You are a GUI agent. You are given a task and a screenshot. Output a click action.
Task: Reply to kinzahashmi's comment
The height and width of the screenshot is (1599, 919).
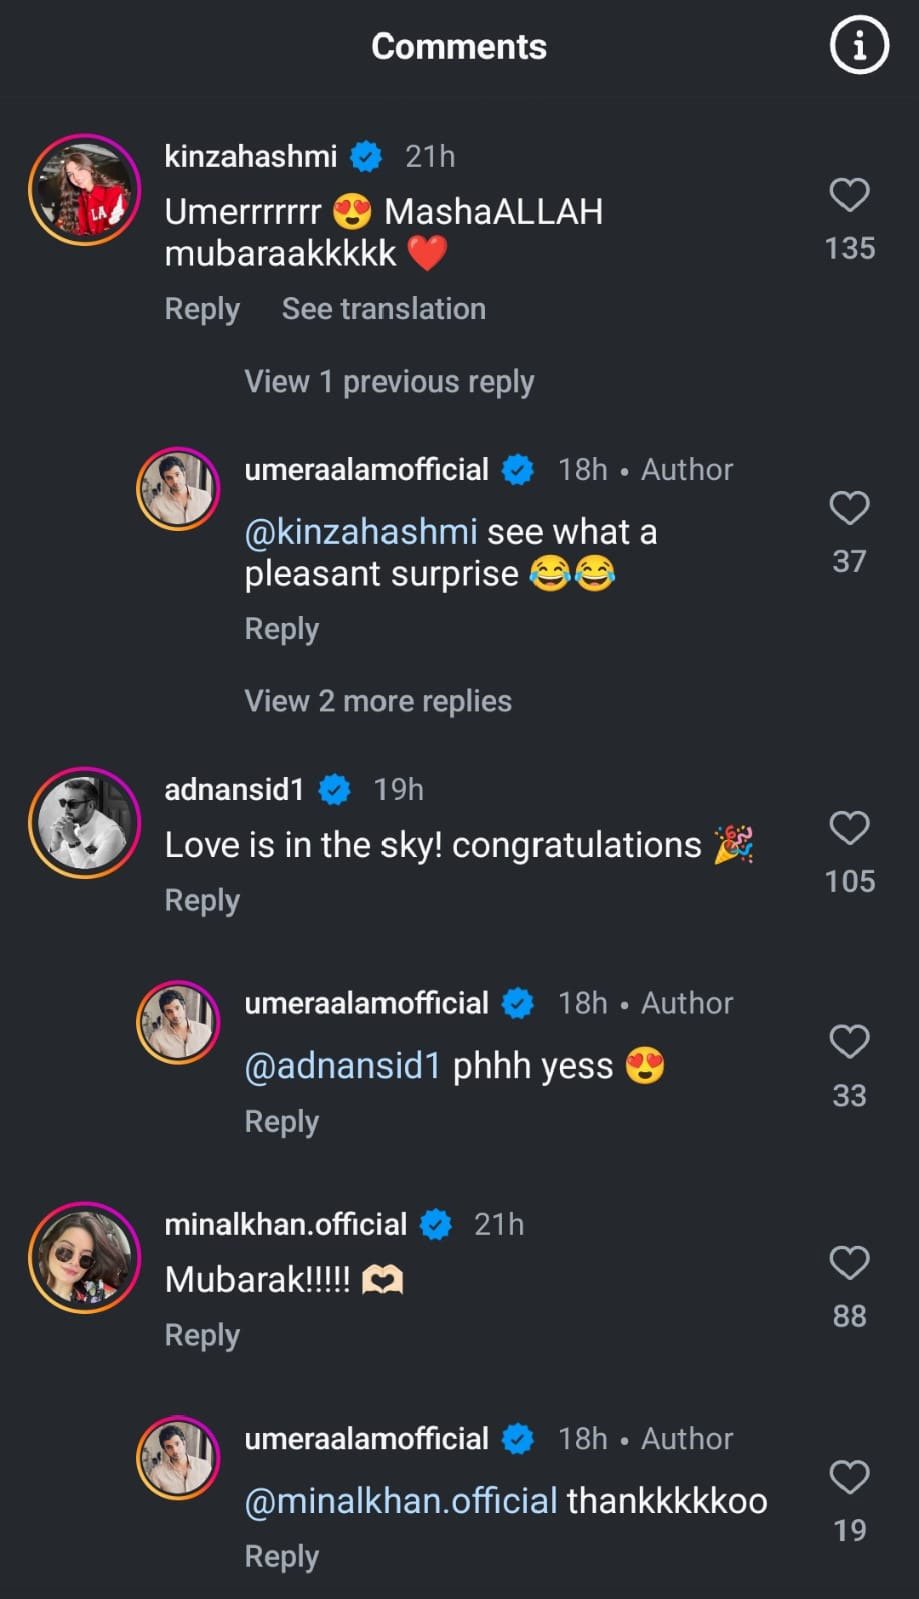click(x=202, y=309)
